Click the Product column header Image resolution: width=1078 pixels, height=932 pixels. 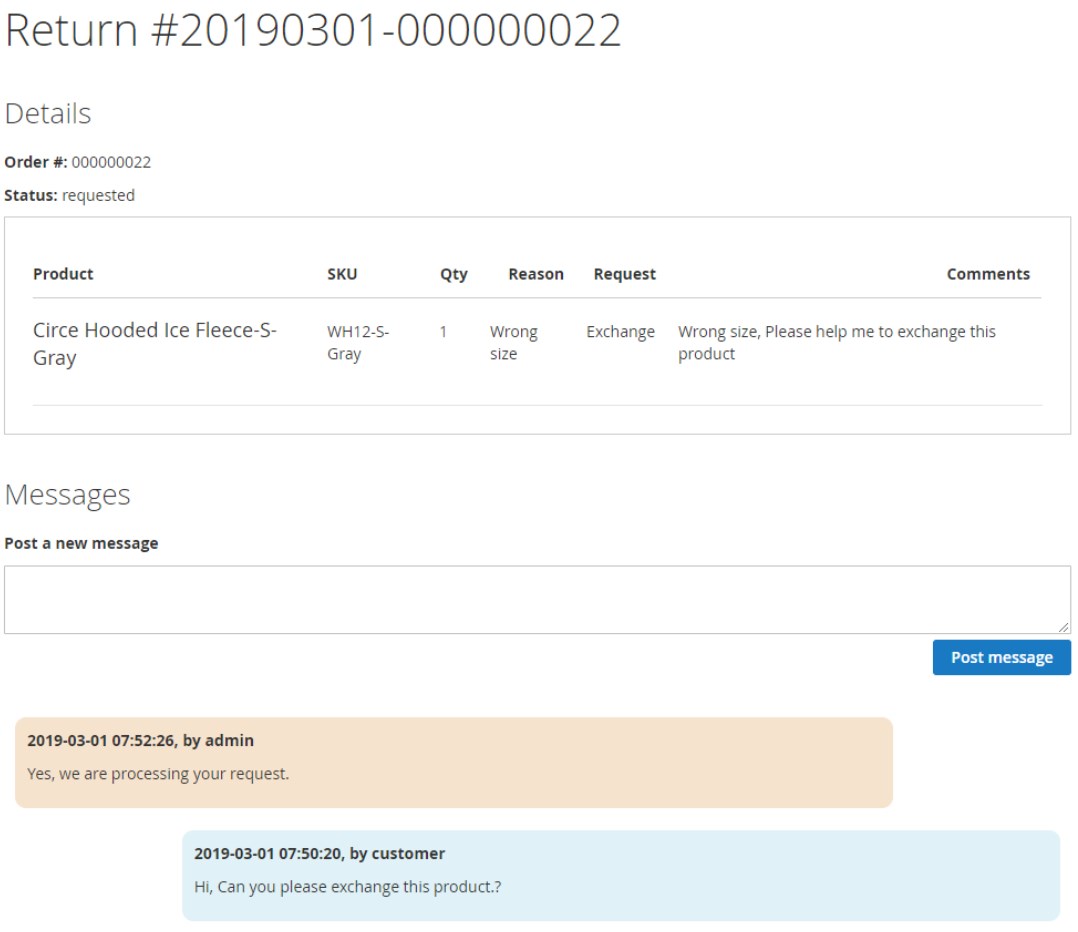63,274
